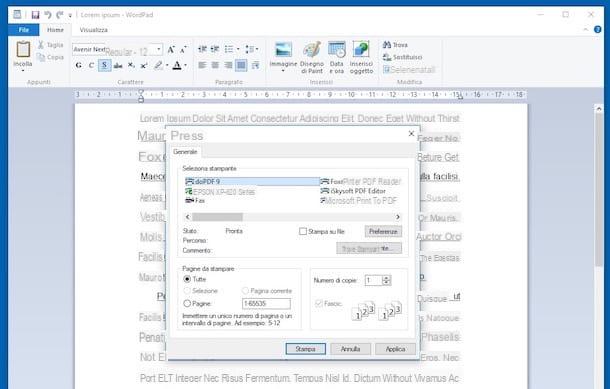Expand Incolla paste options arrow
This screenshot has width=610, height=389.
23,71
